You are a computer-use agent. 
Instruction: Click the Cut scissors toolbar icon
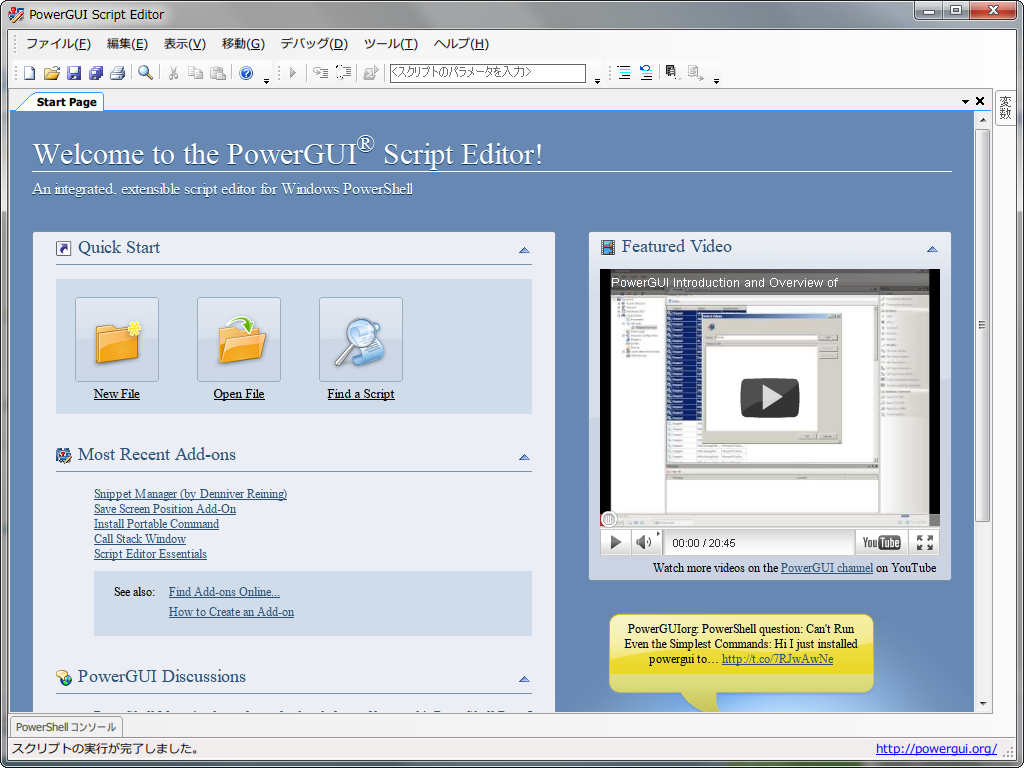pos(173,72)
